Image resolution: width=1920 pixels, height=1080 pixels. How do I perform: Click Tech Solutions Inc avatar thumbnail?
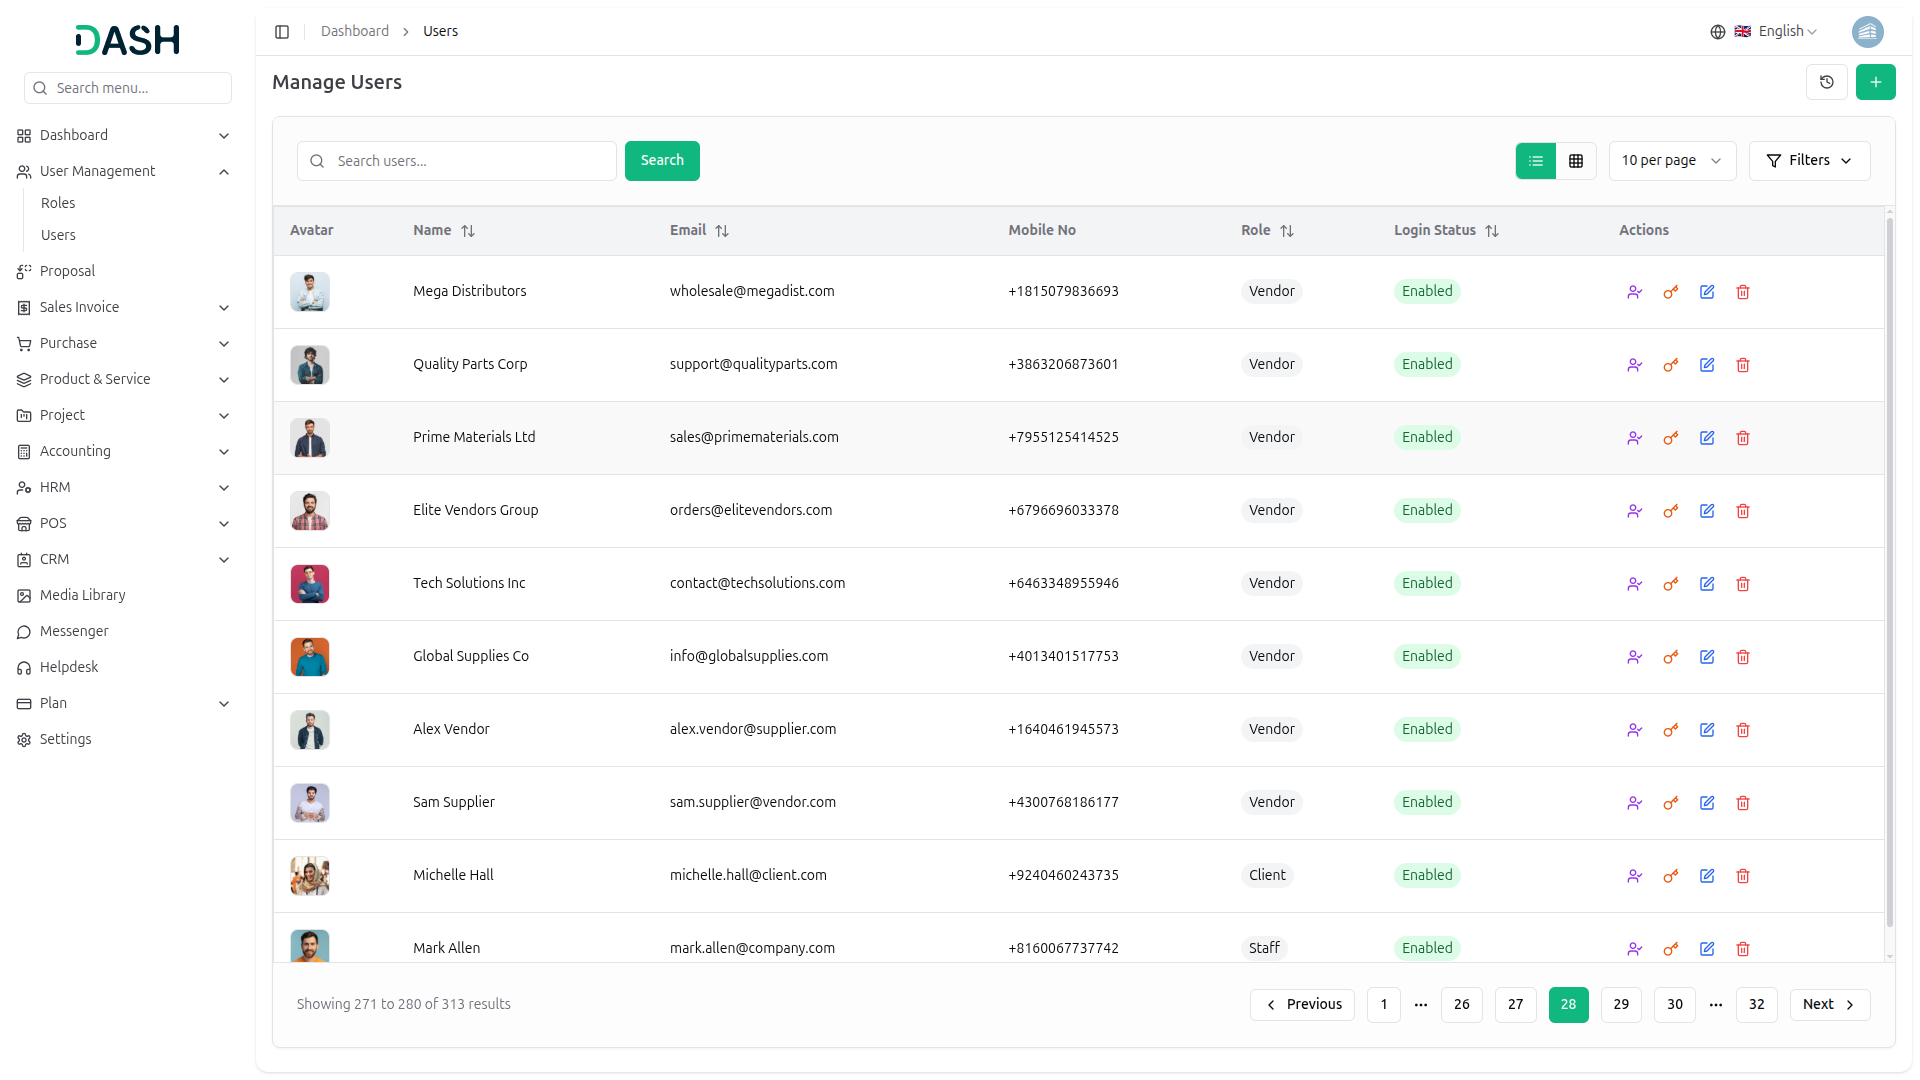click(310, 584)
